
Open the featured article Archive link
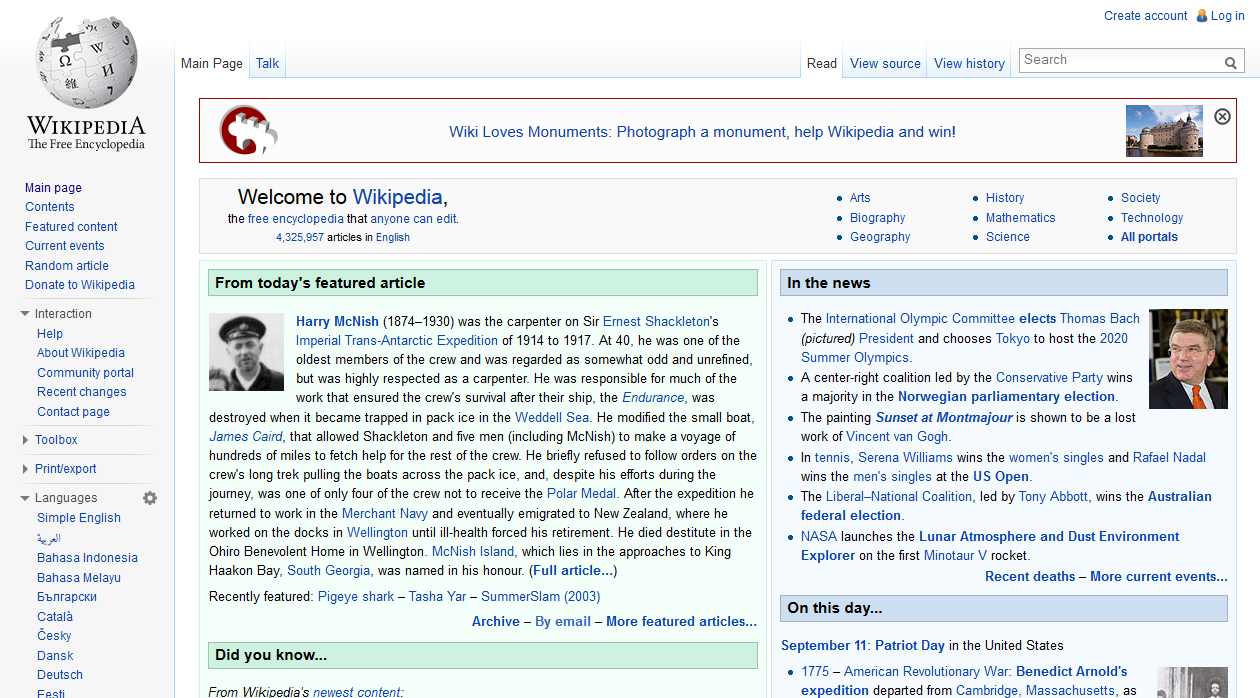coord(496,622)
